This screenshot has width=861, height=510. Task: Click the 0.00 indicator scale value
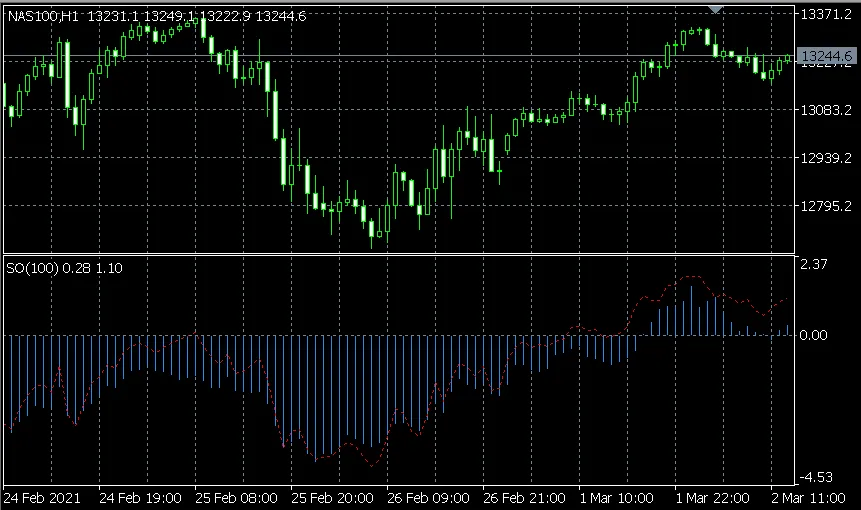813,335
